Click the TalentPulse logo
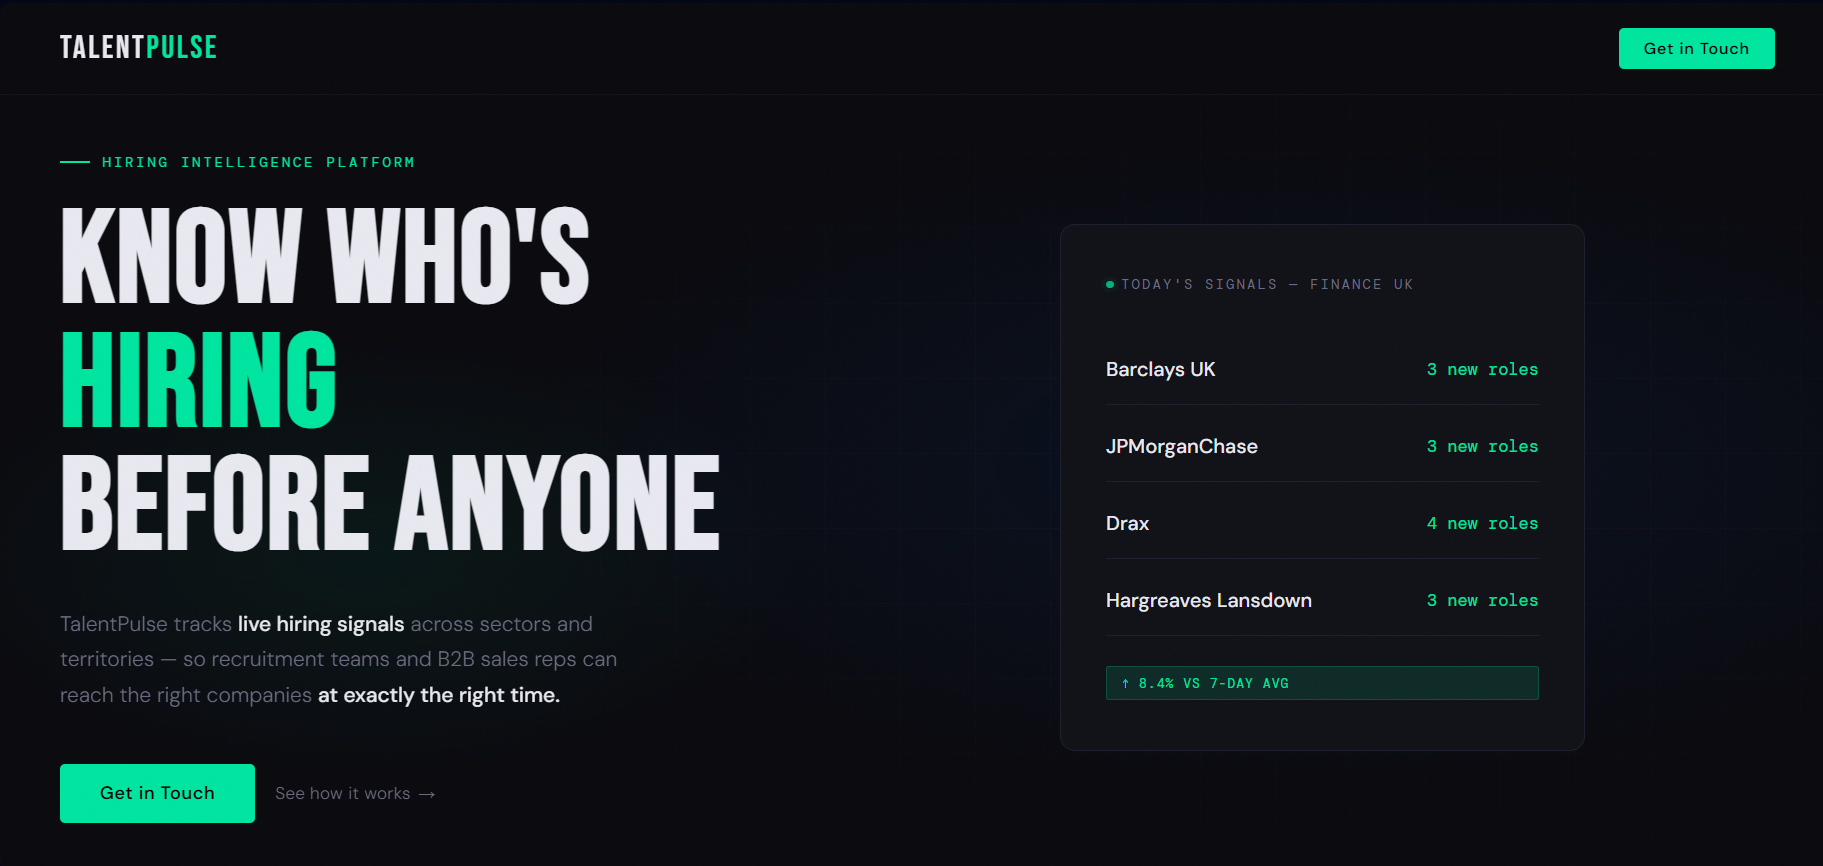Viewport: 1823px width, 866px height. [138, 47]
